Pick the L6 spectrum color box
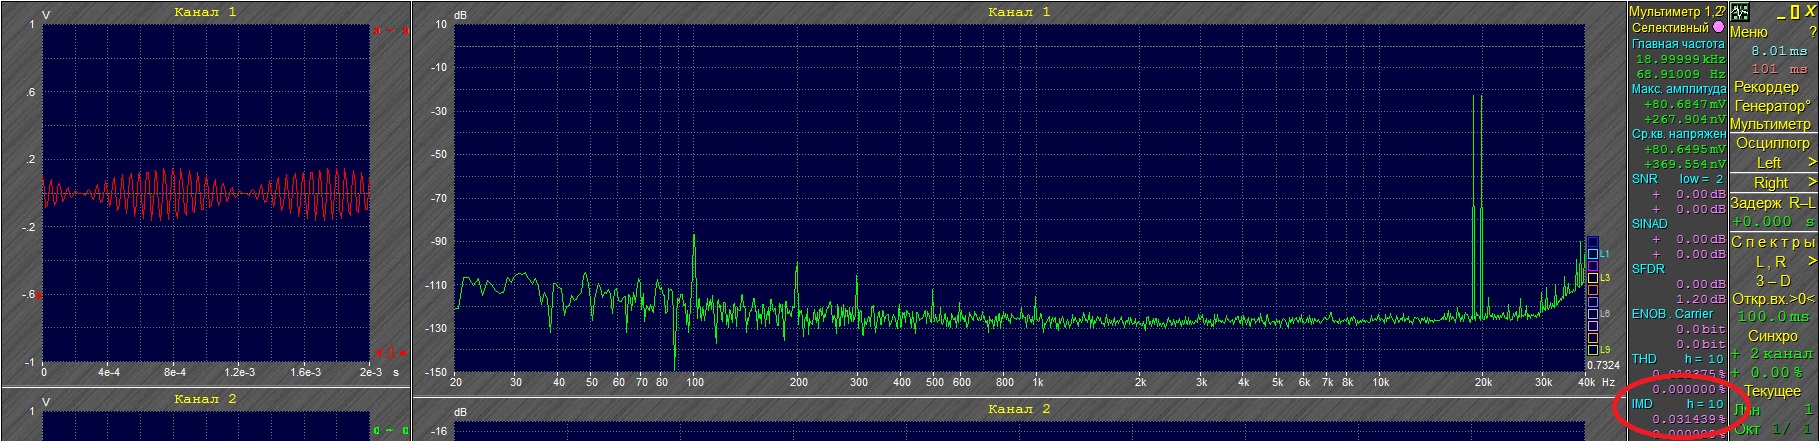The width and height of the screenshot is (1820, 441). (x=1593, y=314)
